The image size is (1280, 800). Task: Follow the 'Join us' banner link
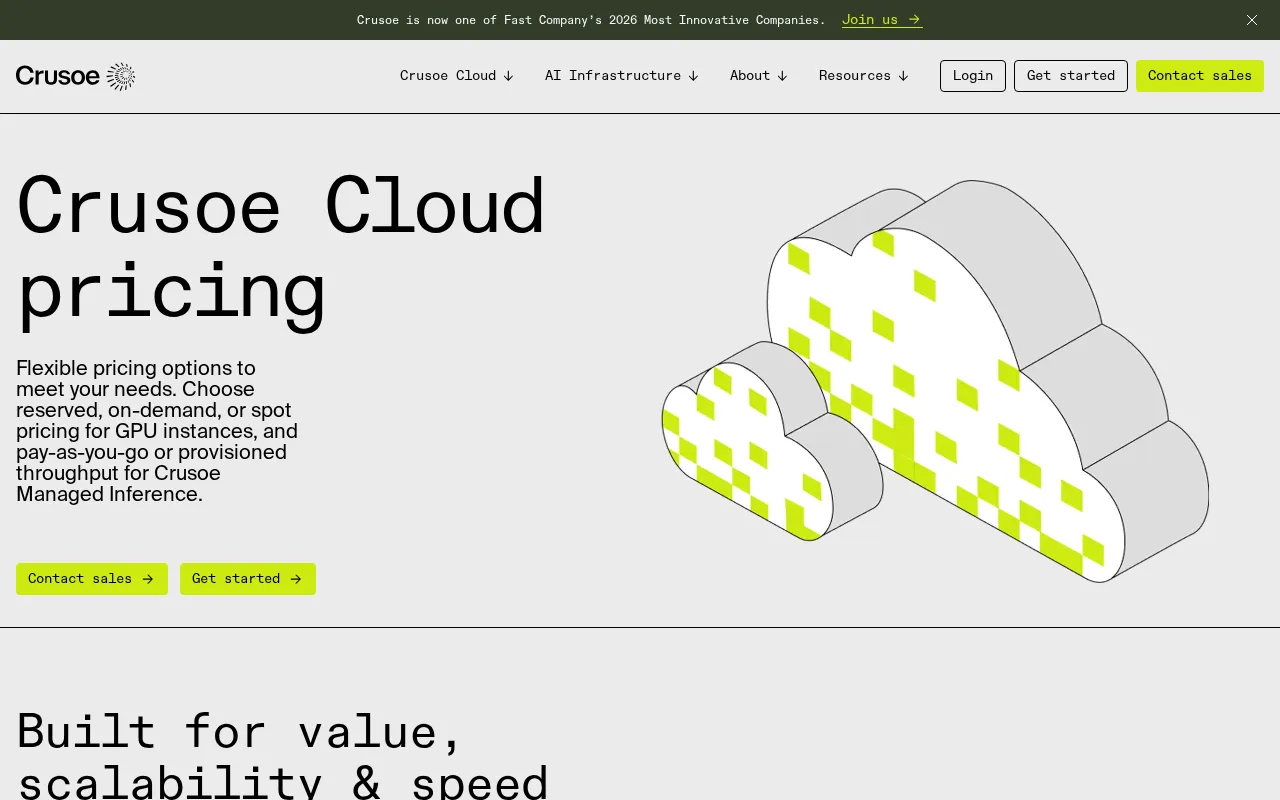882,20
